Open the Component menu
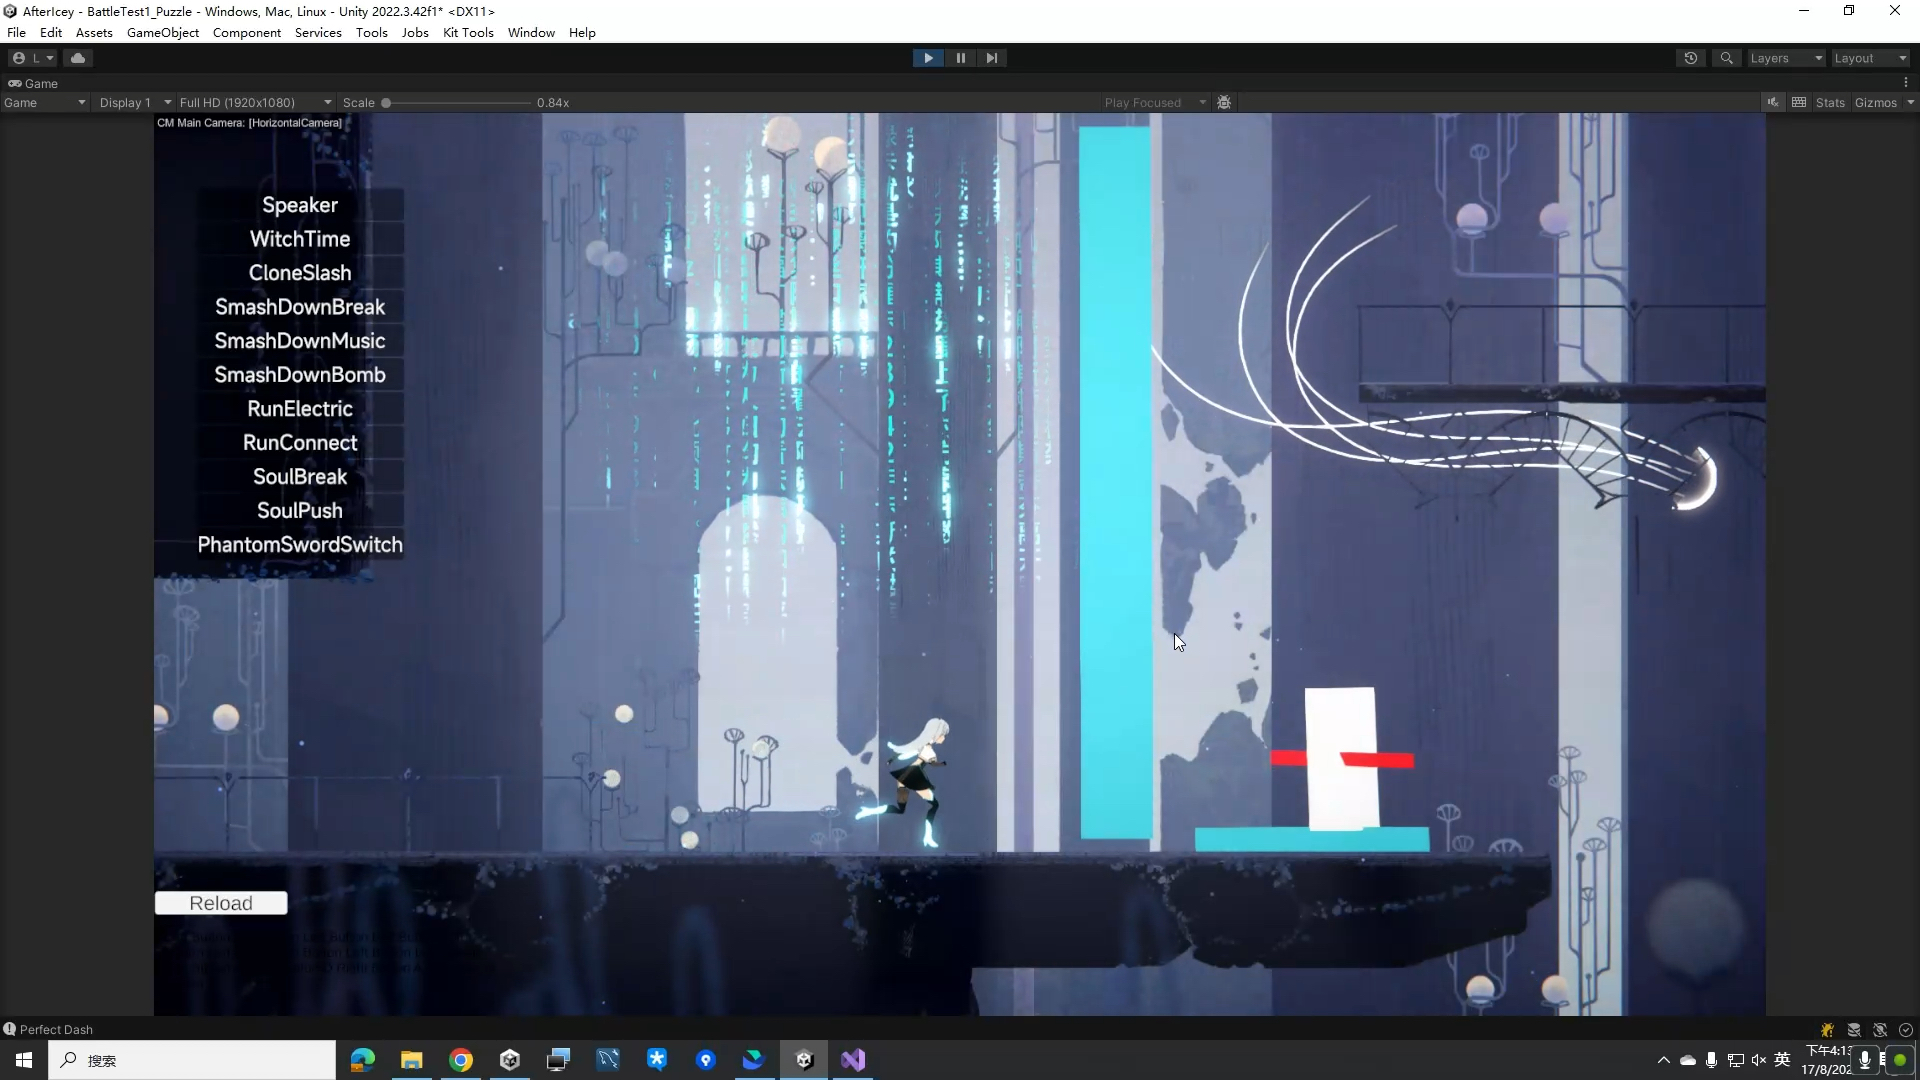 point(247,32)
